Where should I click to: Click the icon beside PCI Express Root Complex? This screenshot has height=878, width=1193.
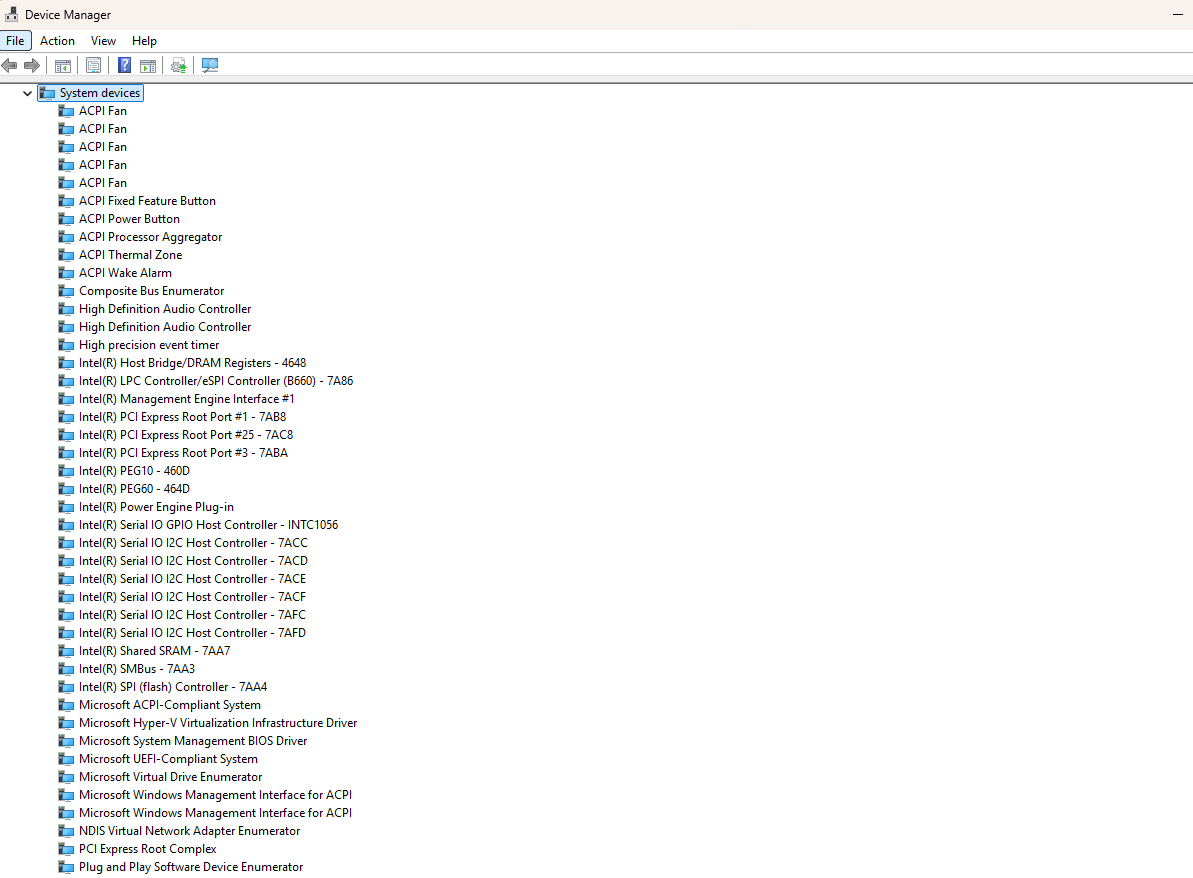(x=67, y=849)
